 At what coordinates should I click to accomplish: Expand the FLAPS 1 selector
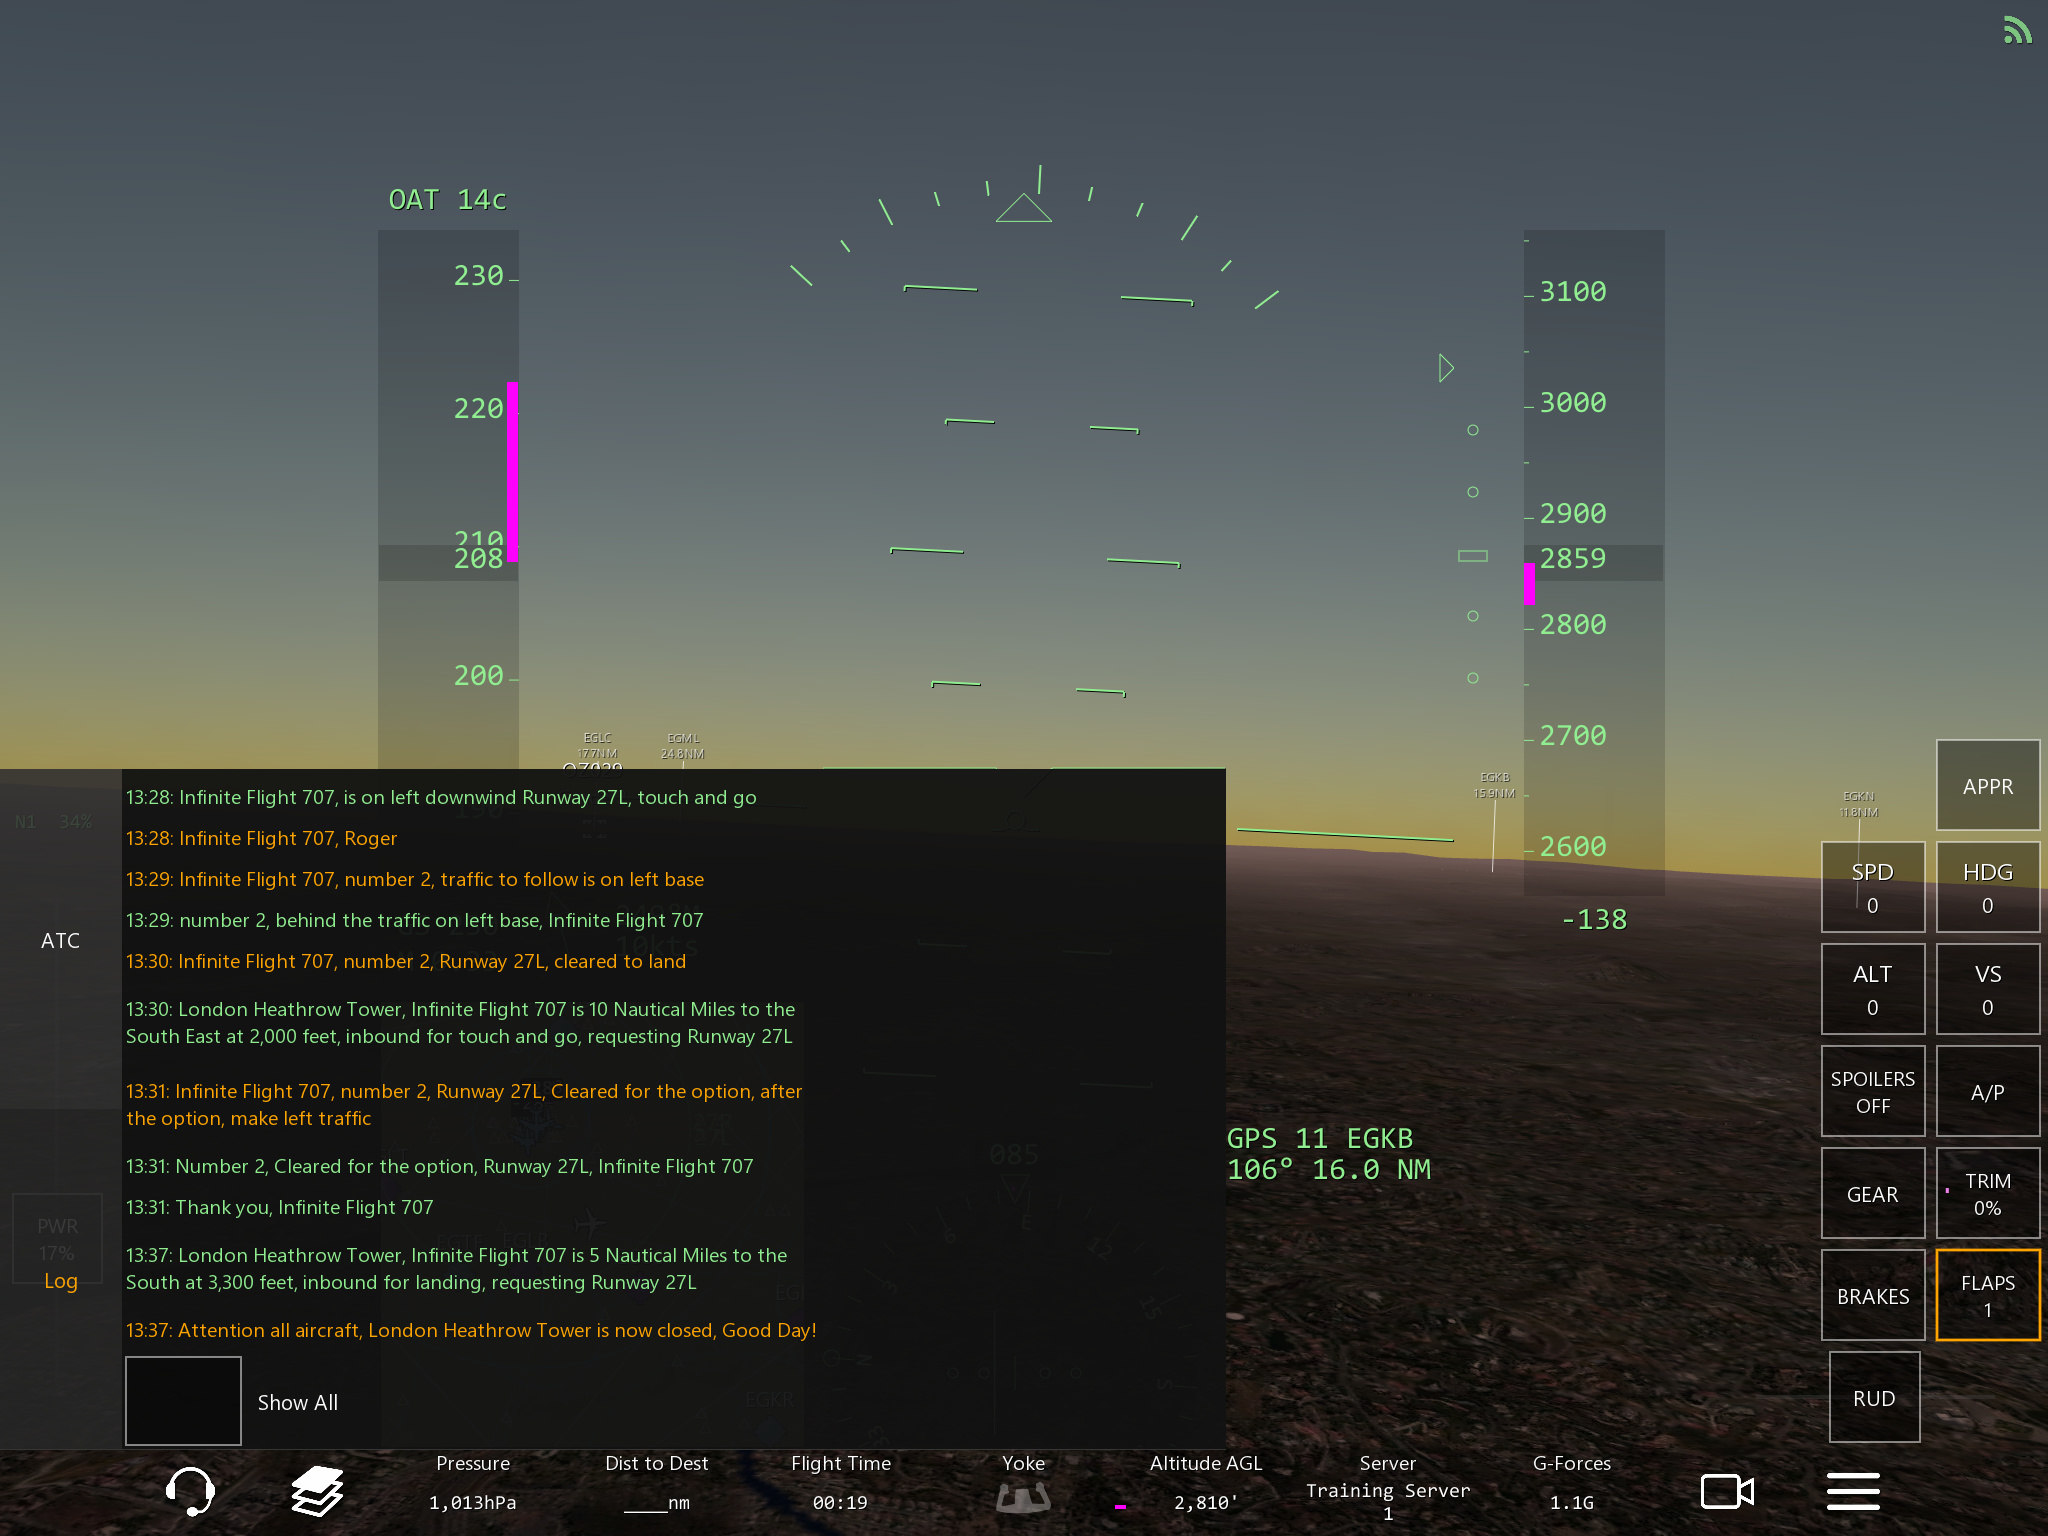click(x=1987, y=1295)
